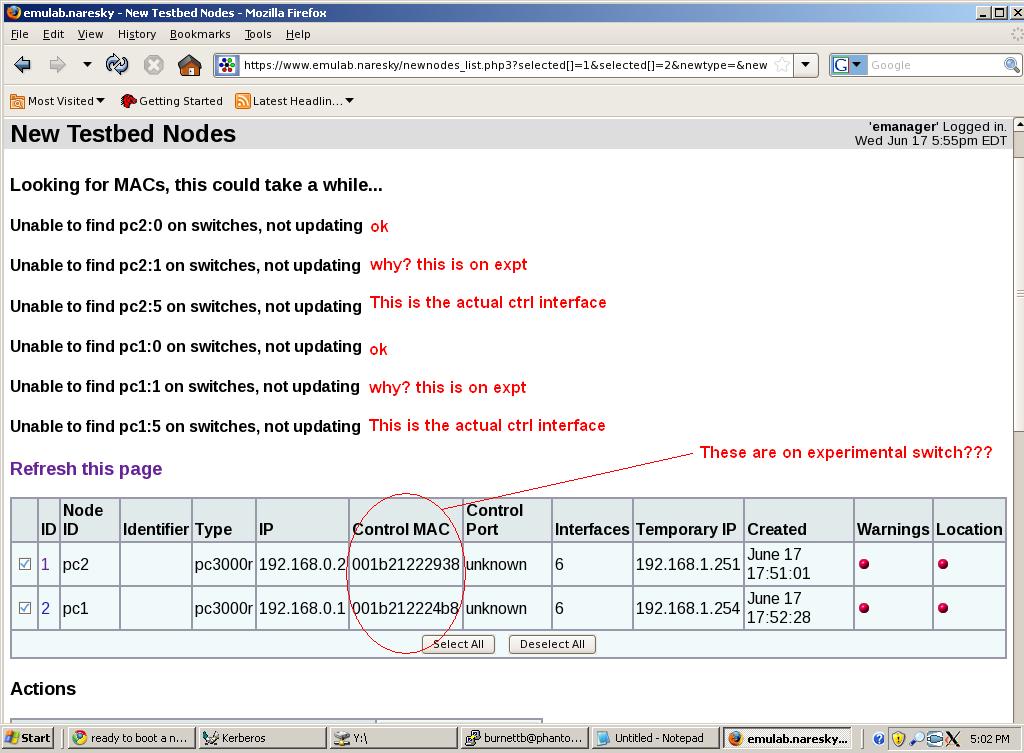The image size is (1024, 753).
Task: Open node ID 2 link
Action: click(45, 608)
